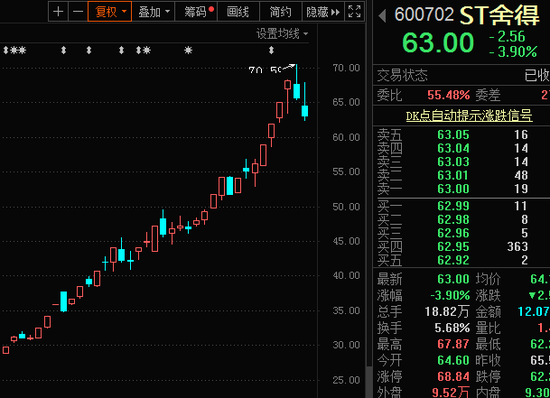The height and width of the screenshot is (398, 550).
Task: Click the 换手 value 5.68%
Action: coord(452,328)
